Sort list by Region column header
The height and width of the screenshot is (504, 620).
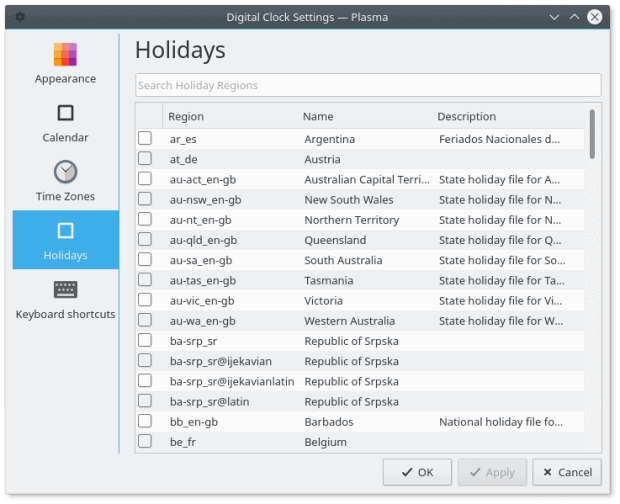click(186, 117)
